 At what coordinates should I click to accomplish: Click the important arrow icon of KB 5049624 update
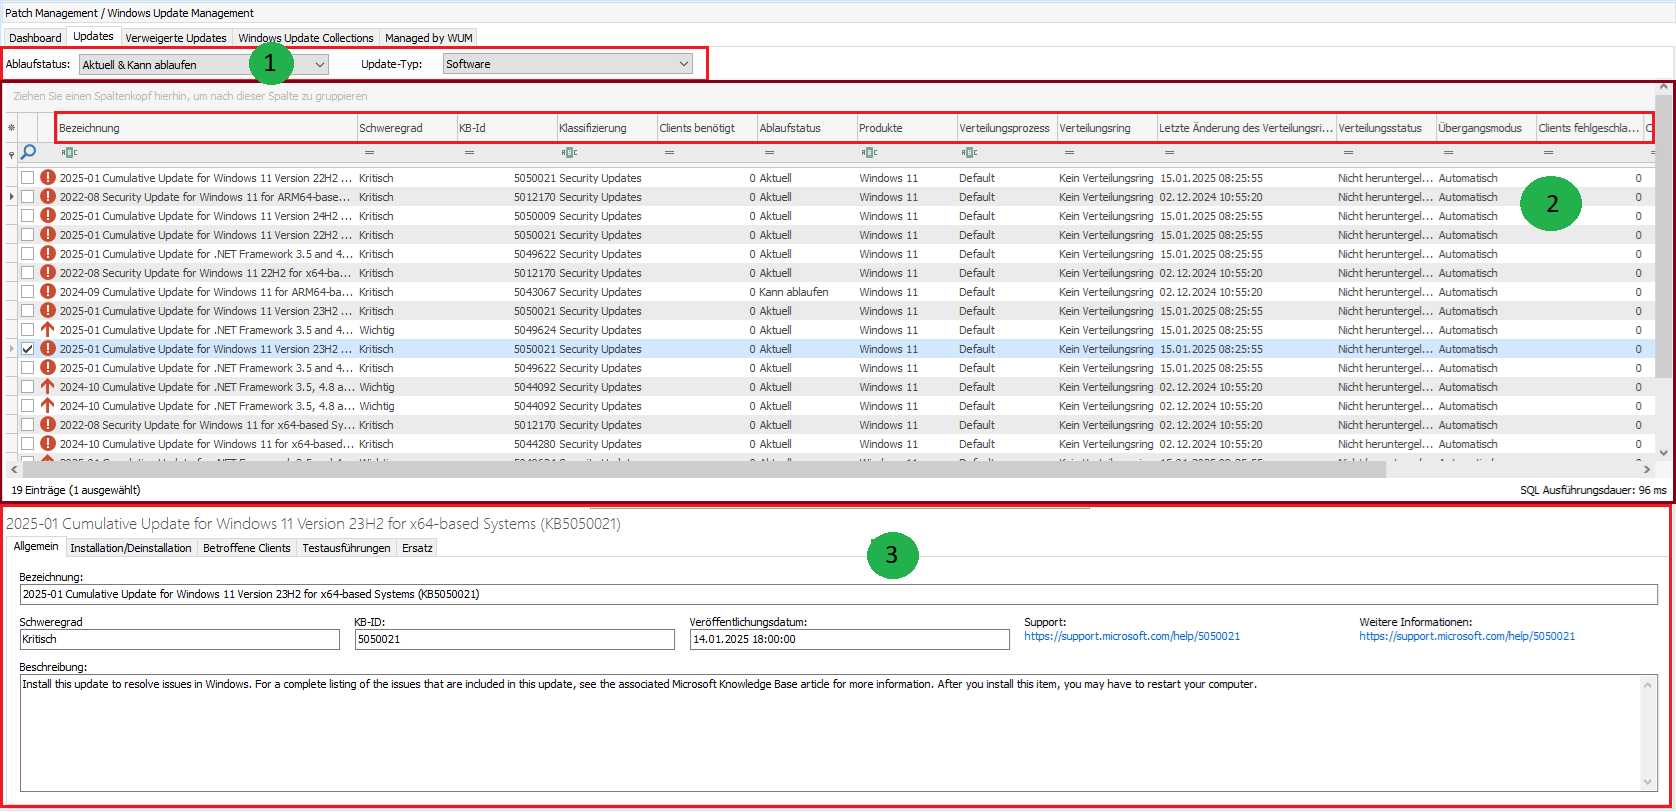(47, 330)
